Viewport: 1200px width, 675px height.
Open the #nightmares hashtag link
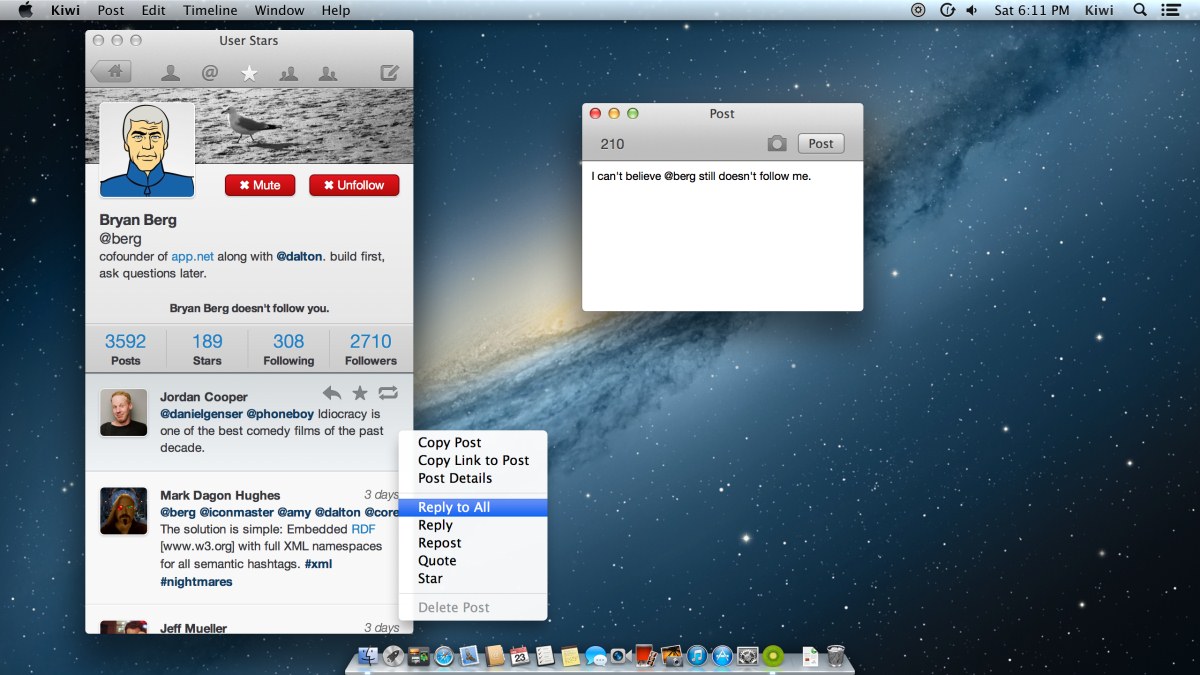tap(196, 582)
